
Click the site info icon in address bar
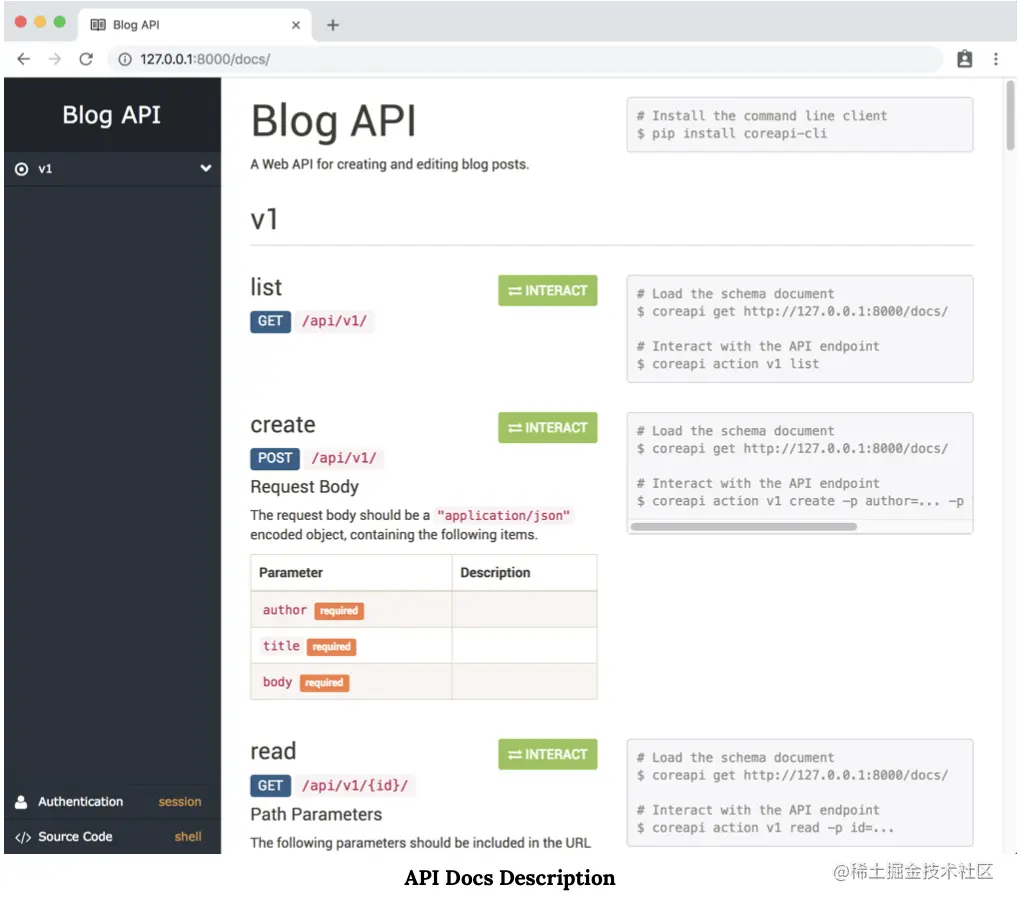tap(125, 59)
